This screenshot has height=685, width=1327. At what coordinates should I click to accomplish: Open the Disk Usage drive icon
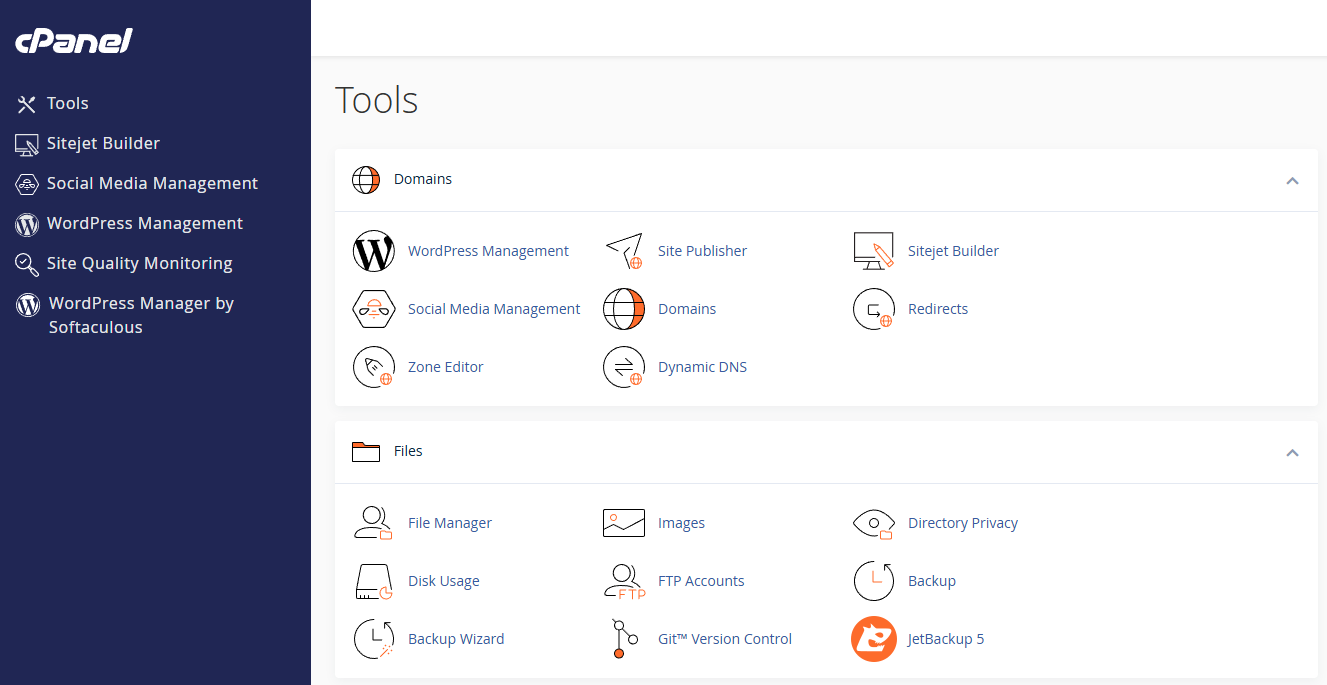(373, 581)
